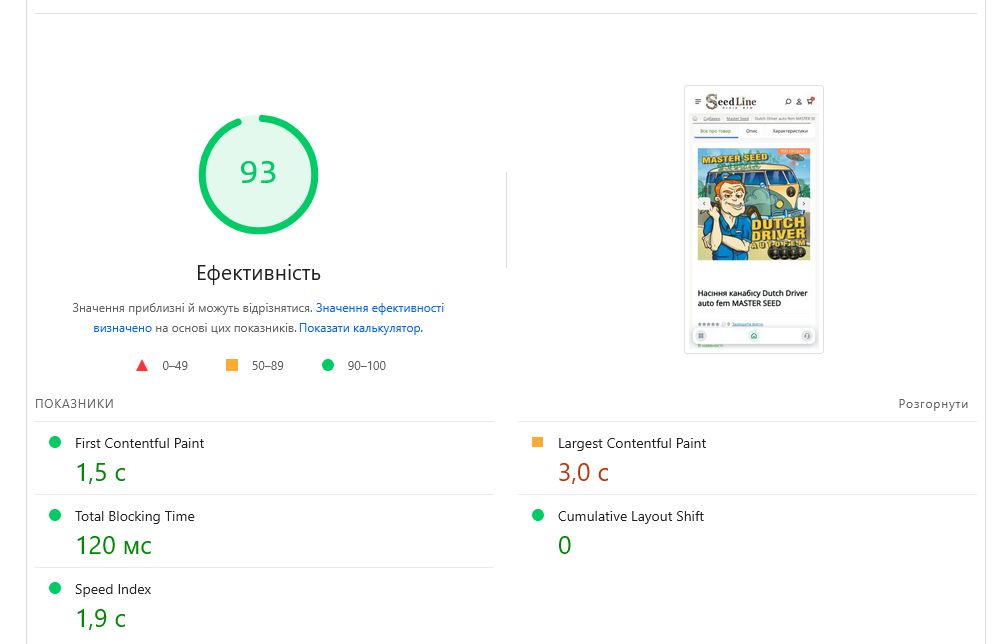Screen dimensions: 998x644
Task: Click the orange square 50–89 legend icon
Action: click(x=232, y=366)
